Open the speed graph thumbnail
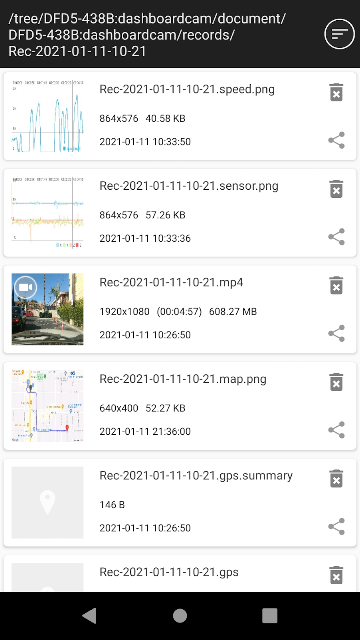This screenshot has width=360, height=640. pos(47,116)
